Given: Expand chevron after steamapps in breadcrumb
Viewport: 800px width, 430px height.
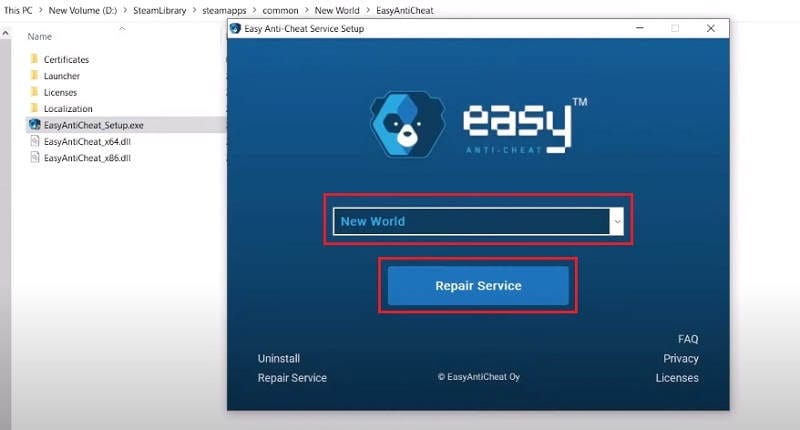Looking at the screenshot, I should pos(255,10).
